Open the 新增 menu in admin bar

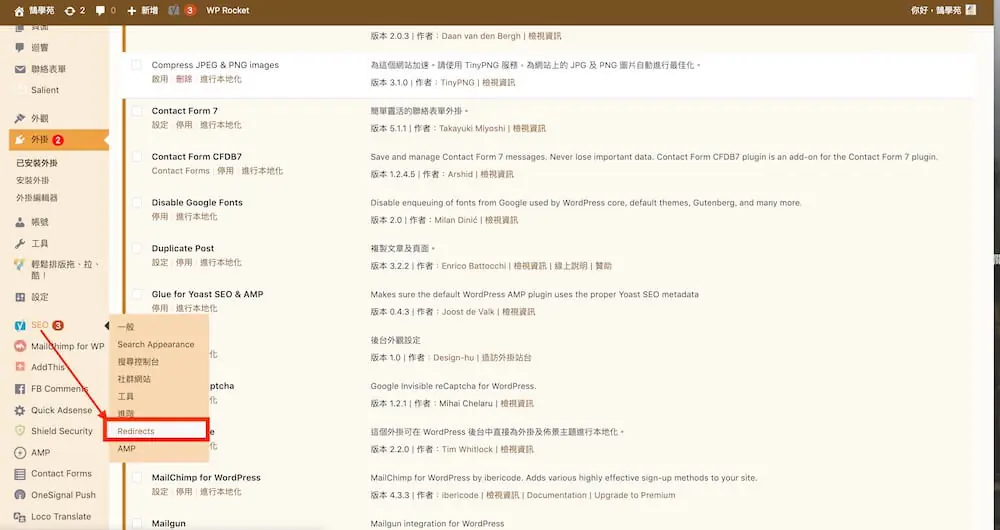(143, 11)
